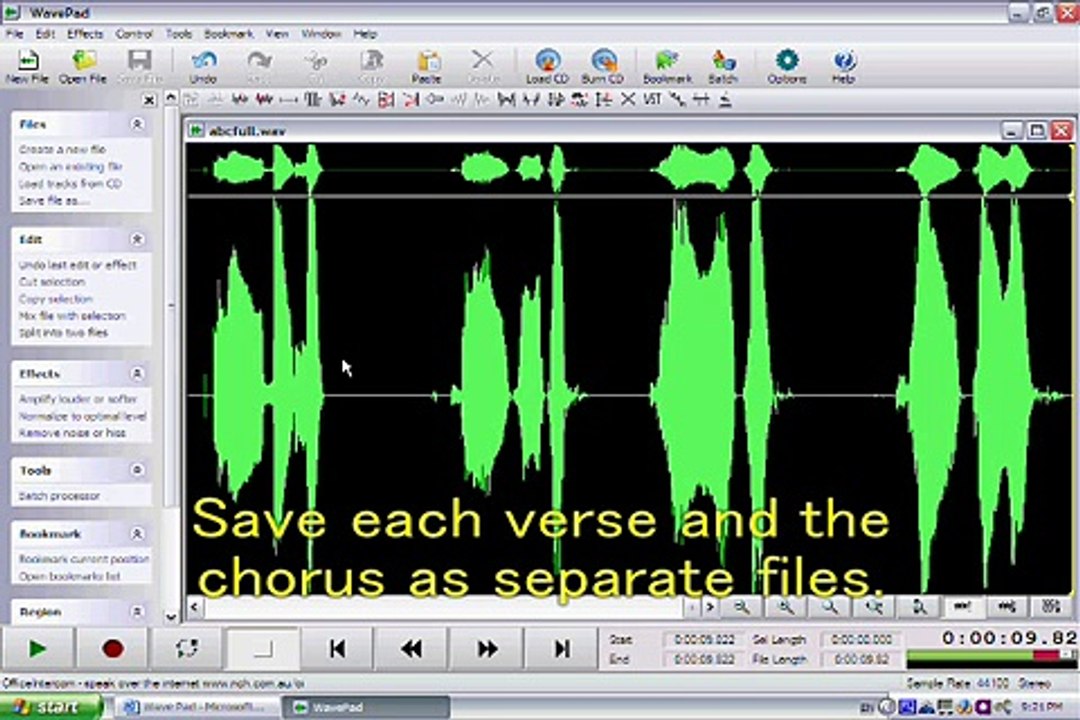Click the waveform overview strip at top
Viewport: 1080px width, 720px height.
pyautogui.click(x=629, y=169)
